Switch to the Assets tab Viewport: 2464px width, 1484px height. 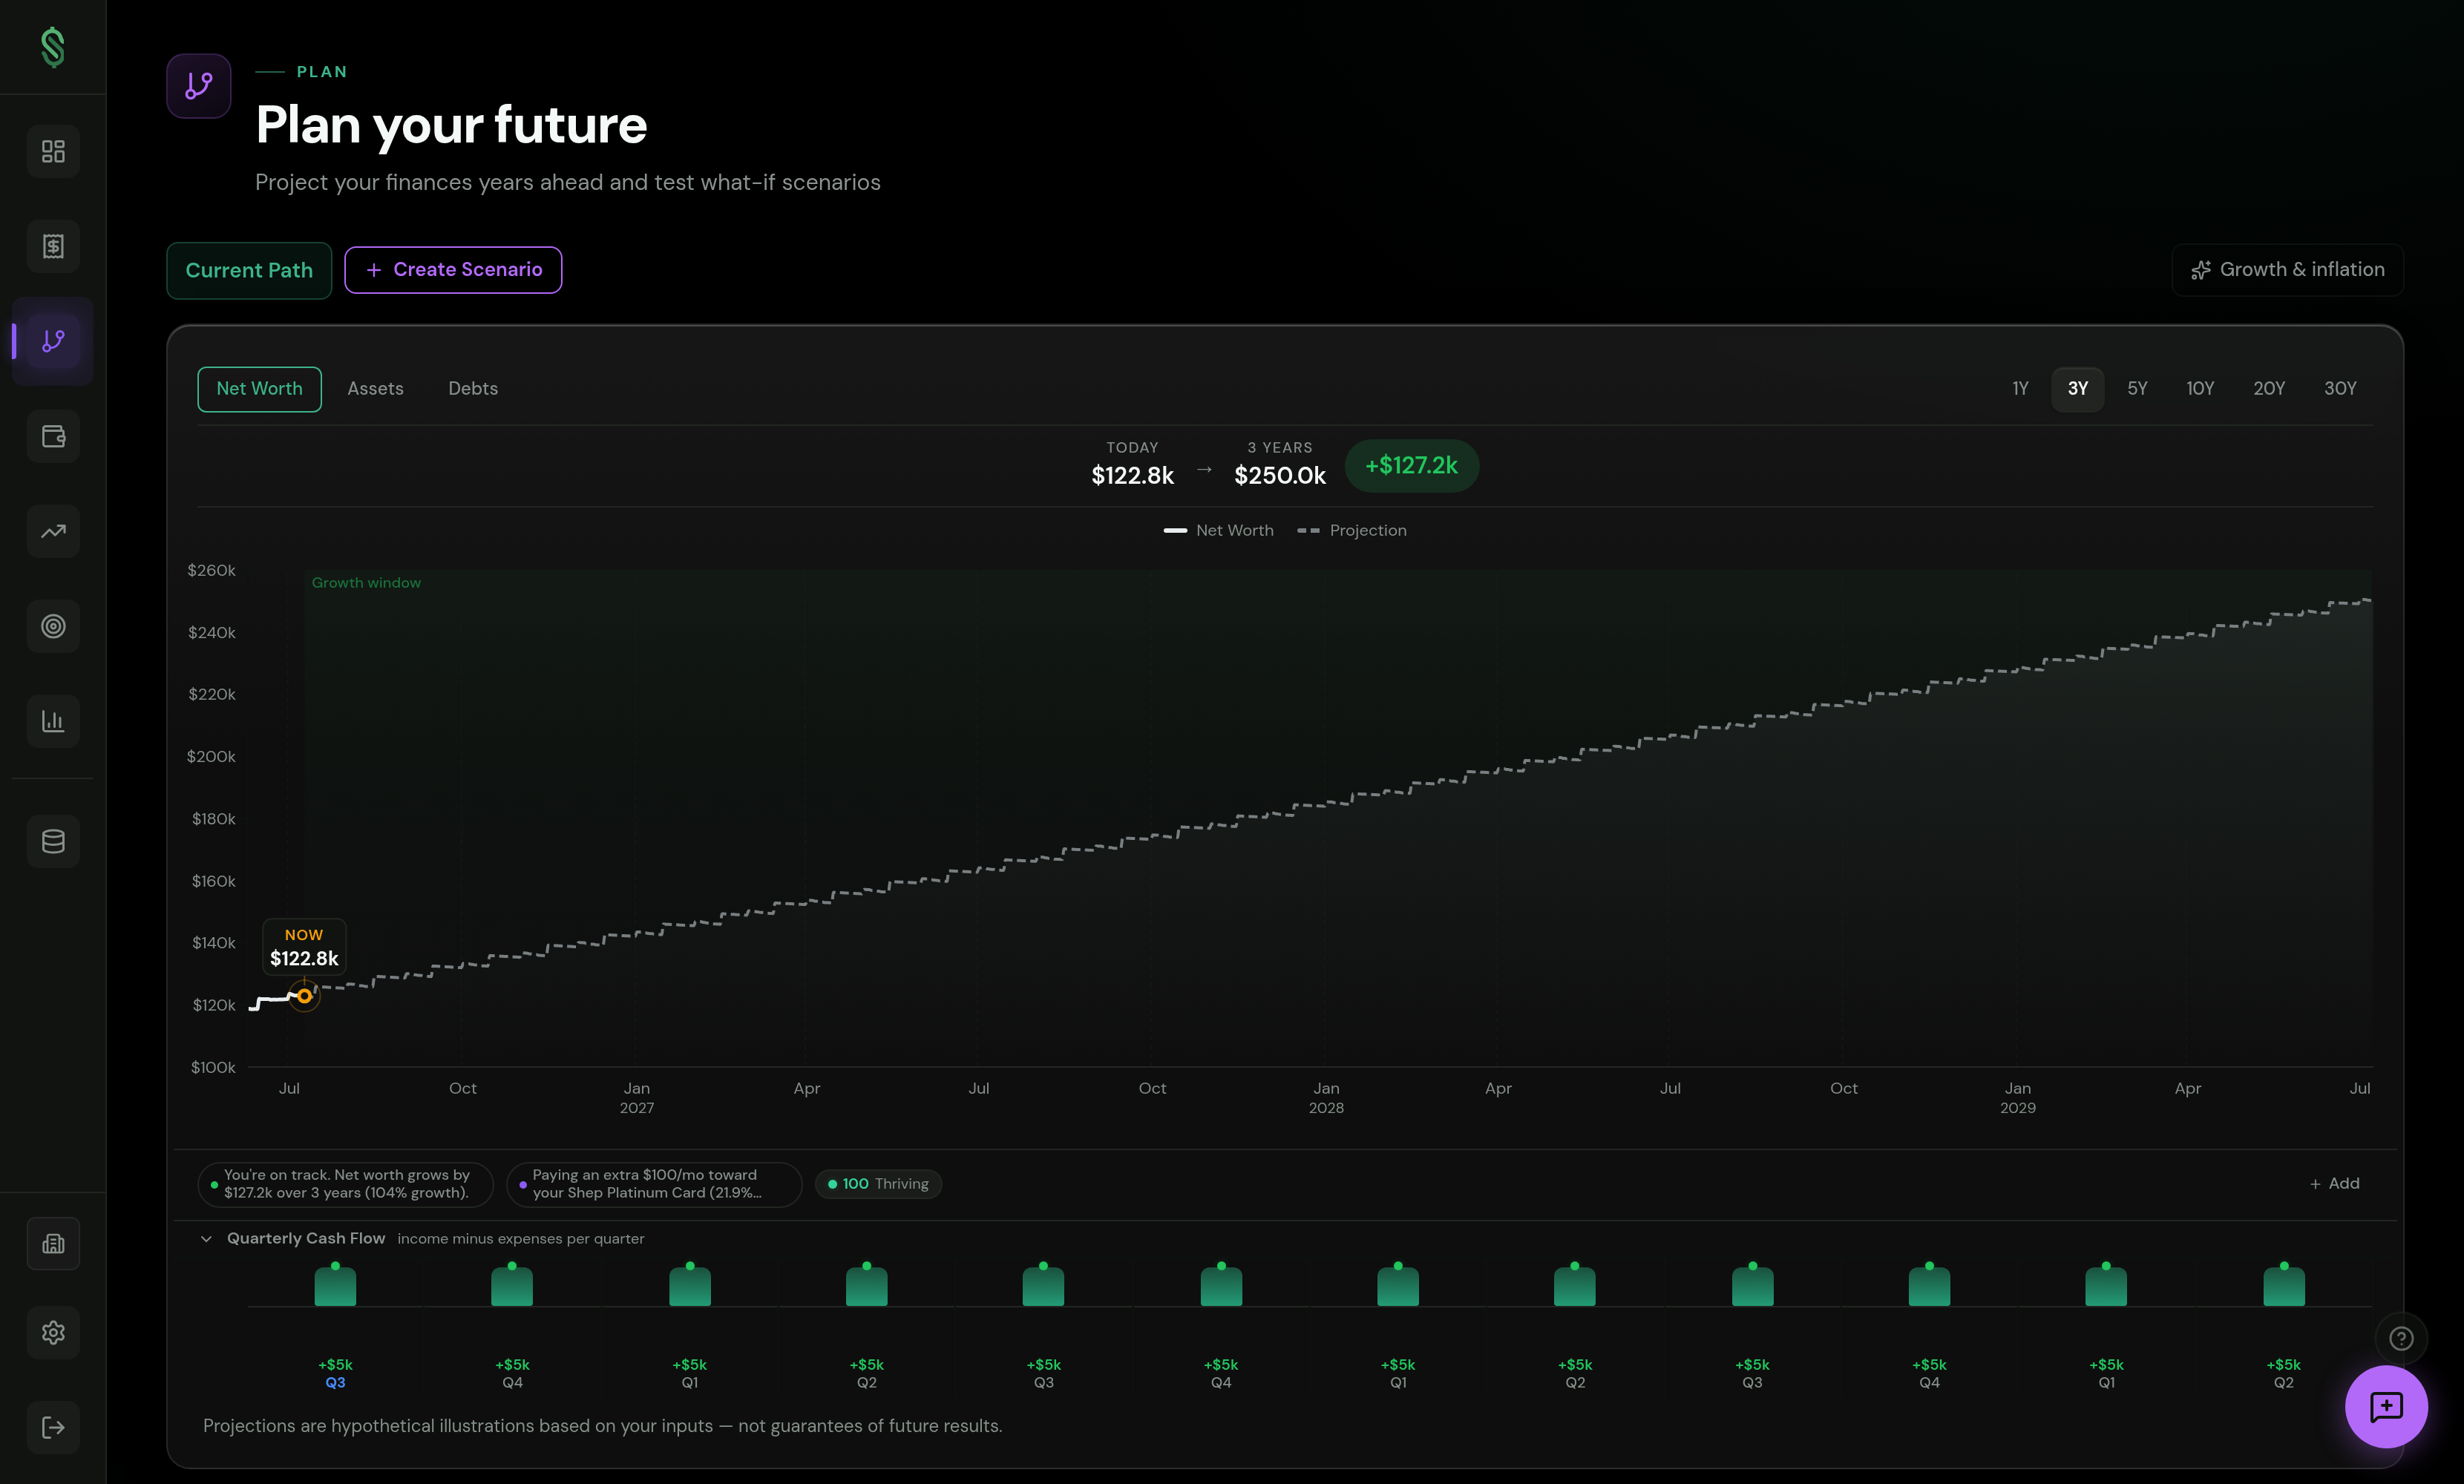375,389
